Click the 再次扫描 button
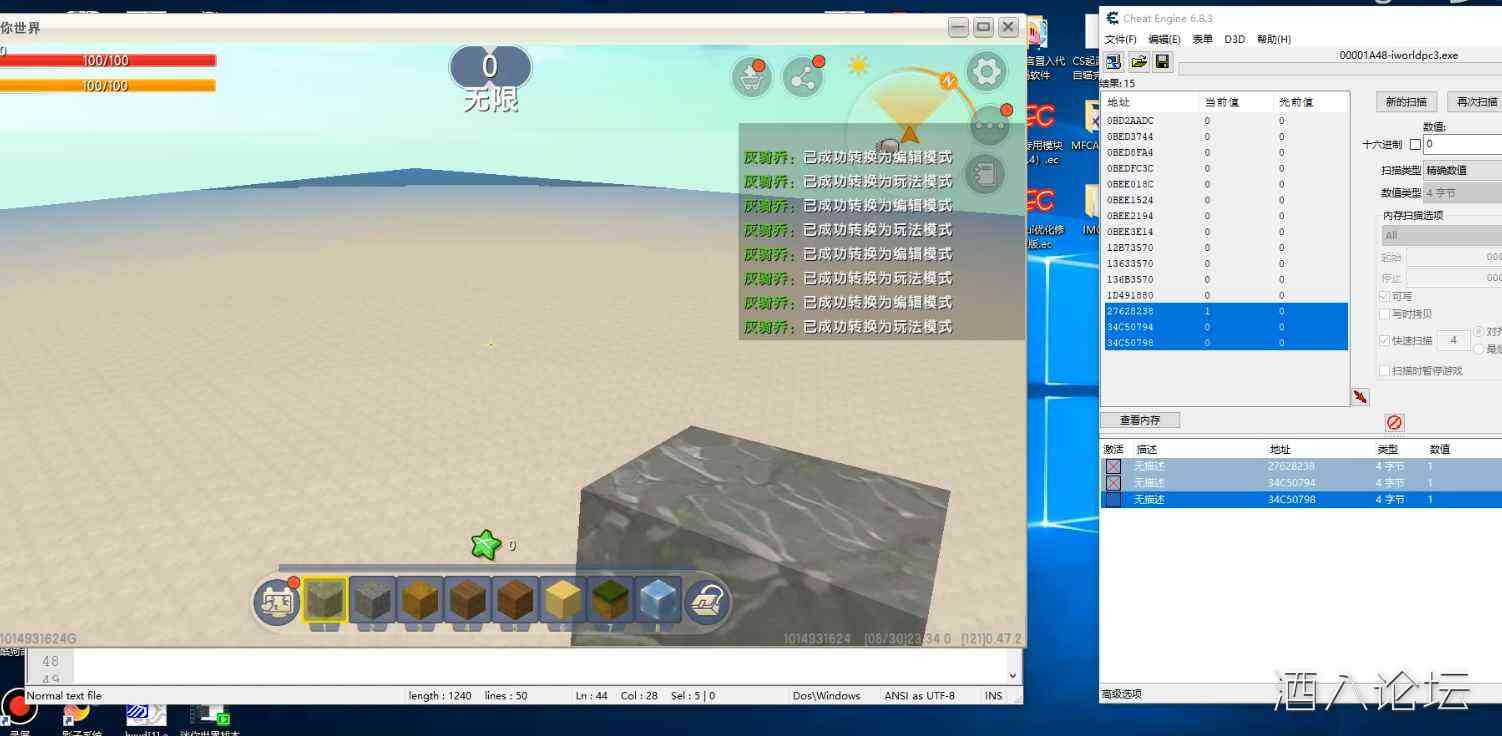The height and width of the screenshot is (736, 1502). tap(1476, 102)
